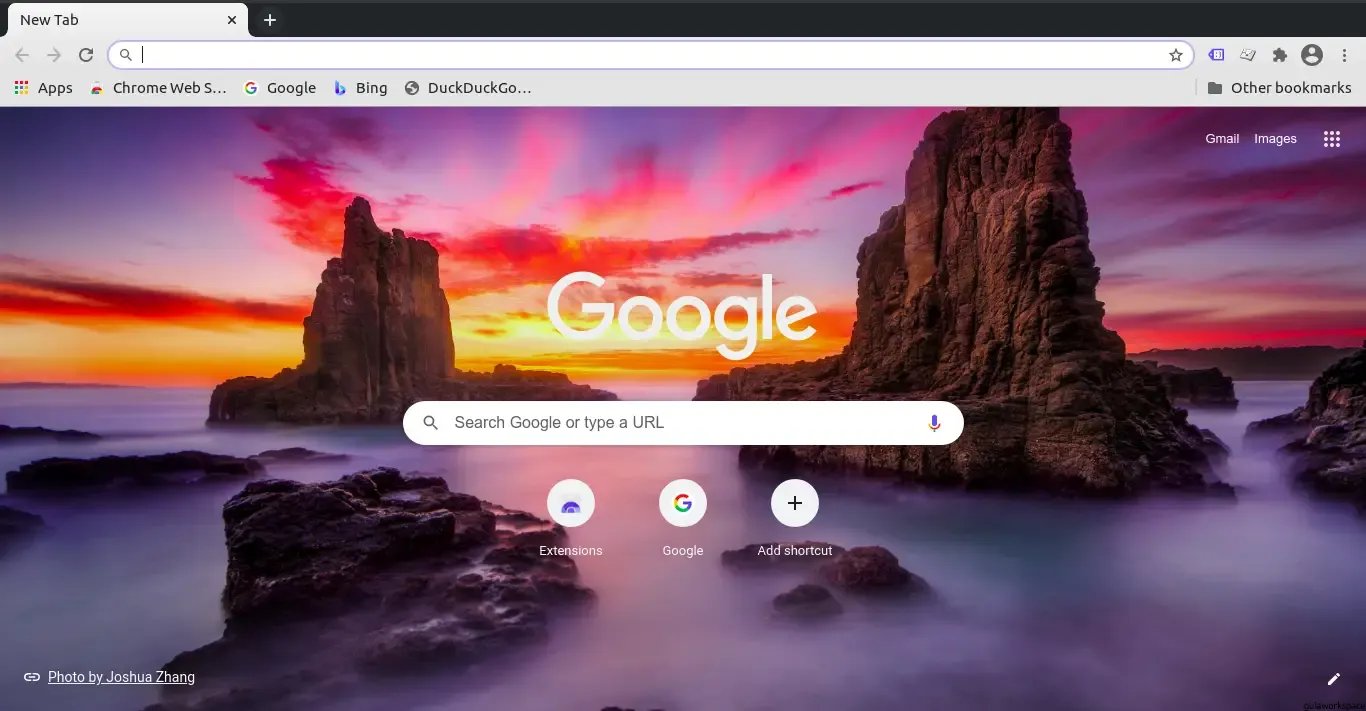Bookmark this page with the star icon

coord(1176,55)
